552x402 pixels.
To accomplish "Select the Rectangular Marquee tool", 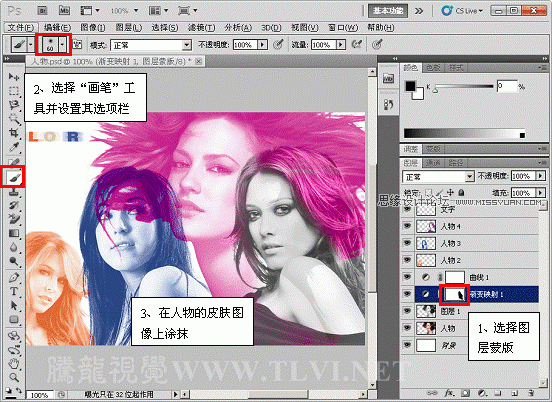I will pos(14,91).
